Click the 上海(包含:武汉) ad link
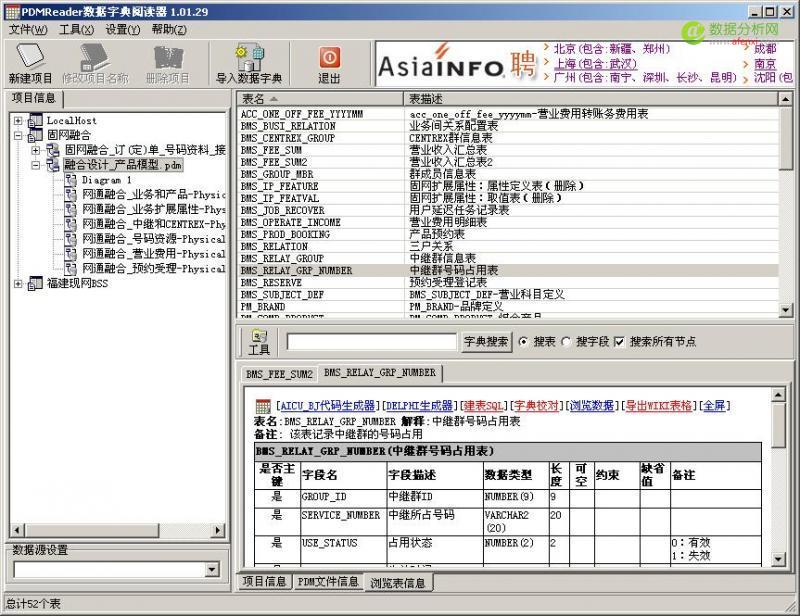Viewport: 800px width, 616px height. click(595, 64)
